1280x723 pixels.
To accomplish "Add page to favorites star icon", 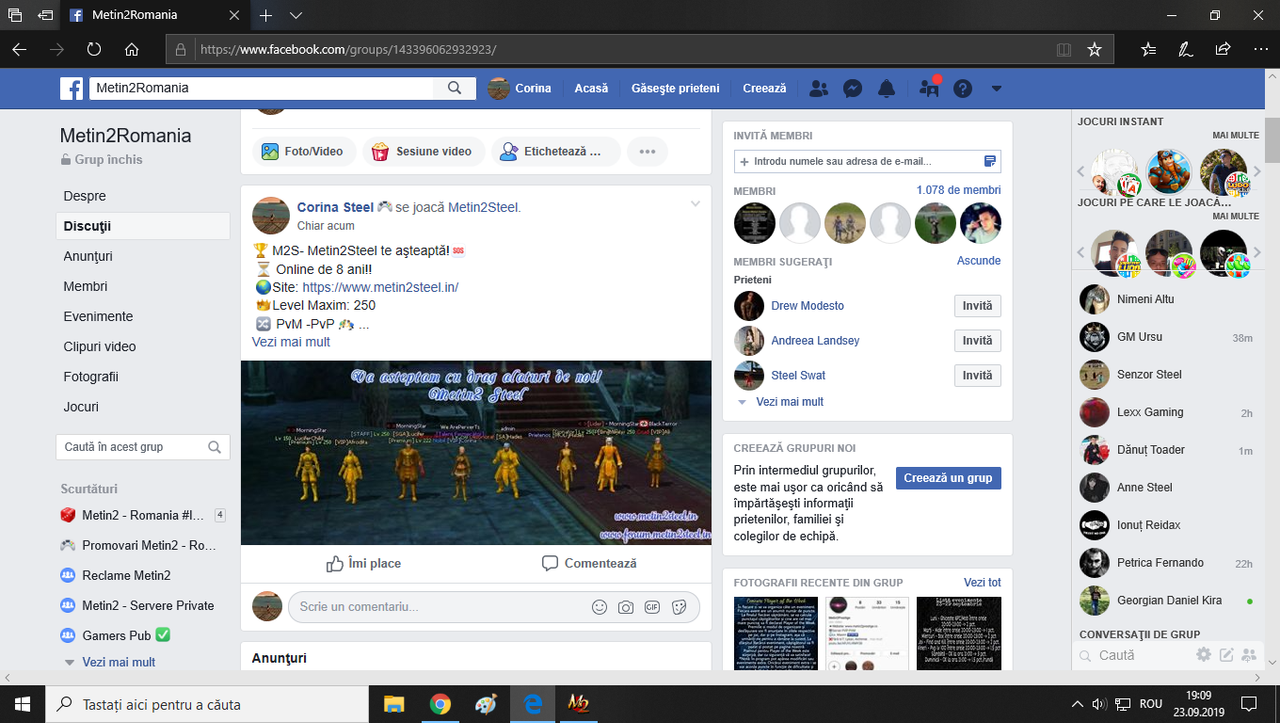I will pyautogui.click(x=1094, y=49).
